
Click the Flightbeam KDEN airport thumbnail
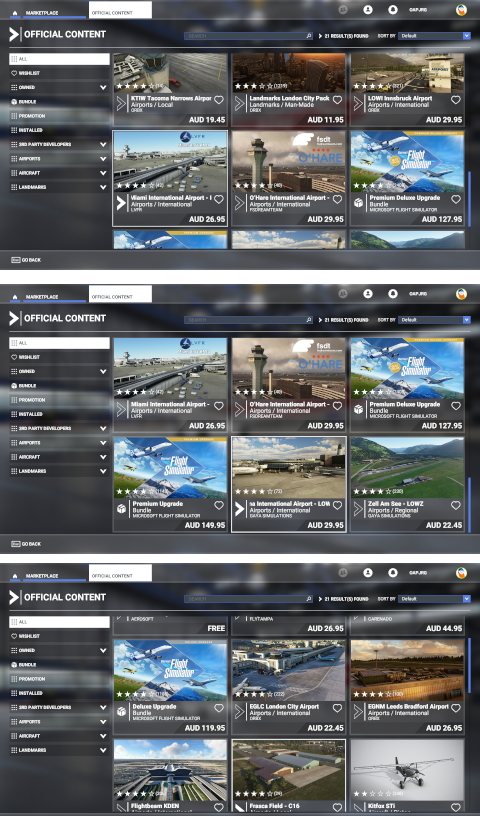(x=170, y=771)
